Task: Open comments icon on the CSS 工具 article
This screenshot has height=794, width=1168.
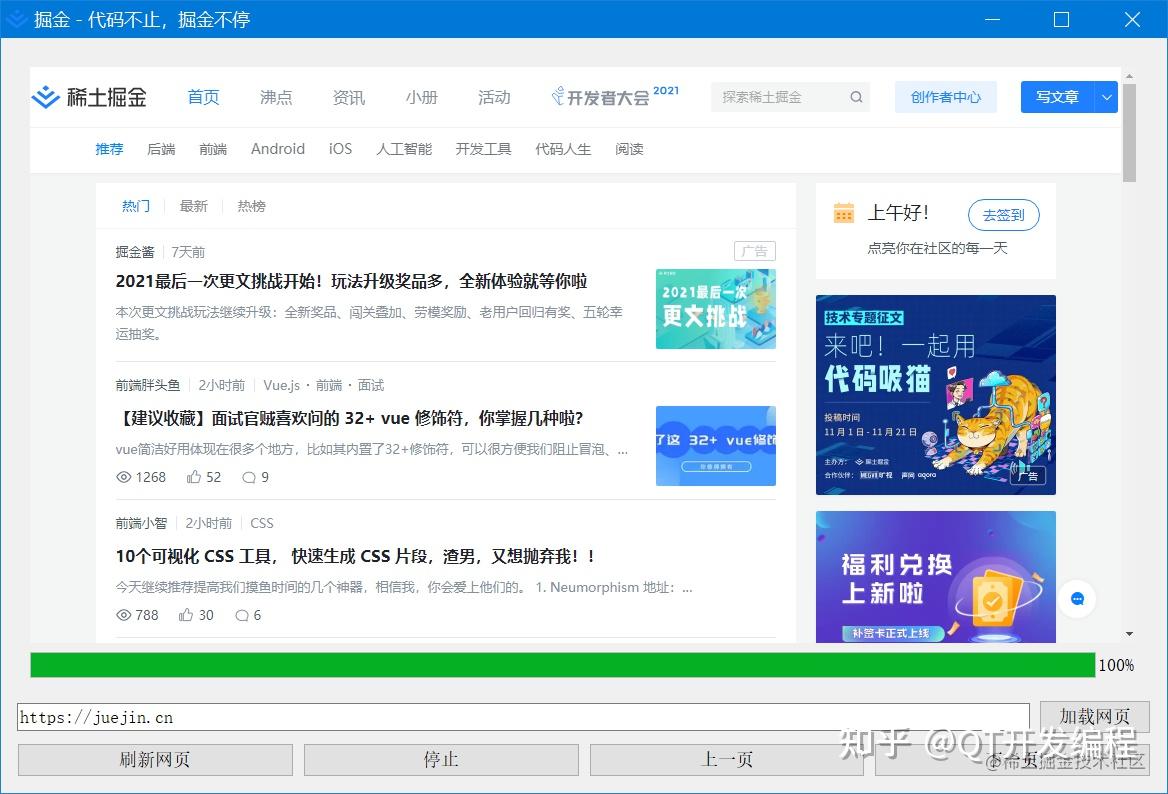Action: point(240,615)
